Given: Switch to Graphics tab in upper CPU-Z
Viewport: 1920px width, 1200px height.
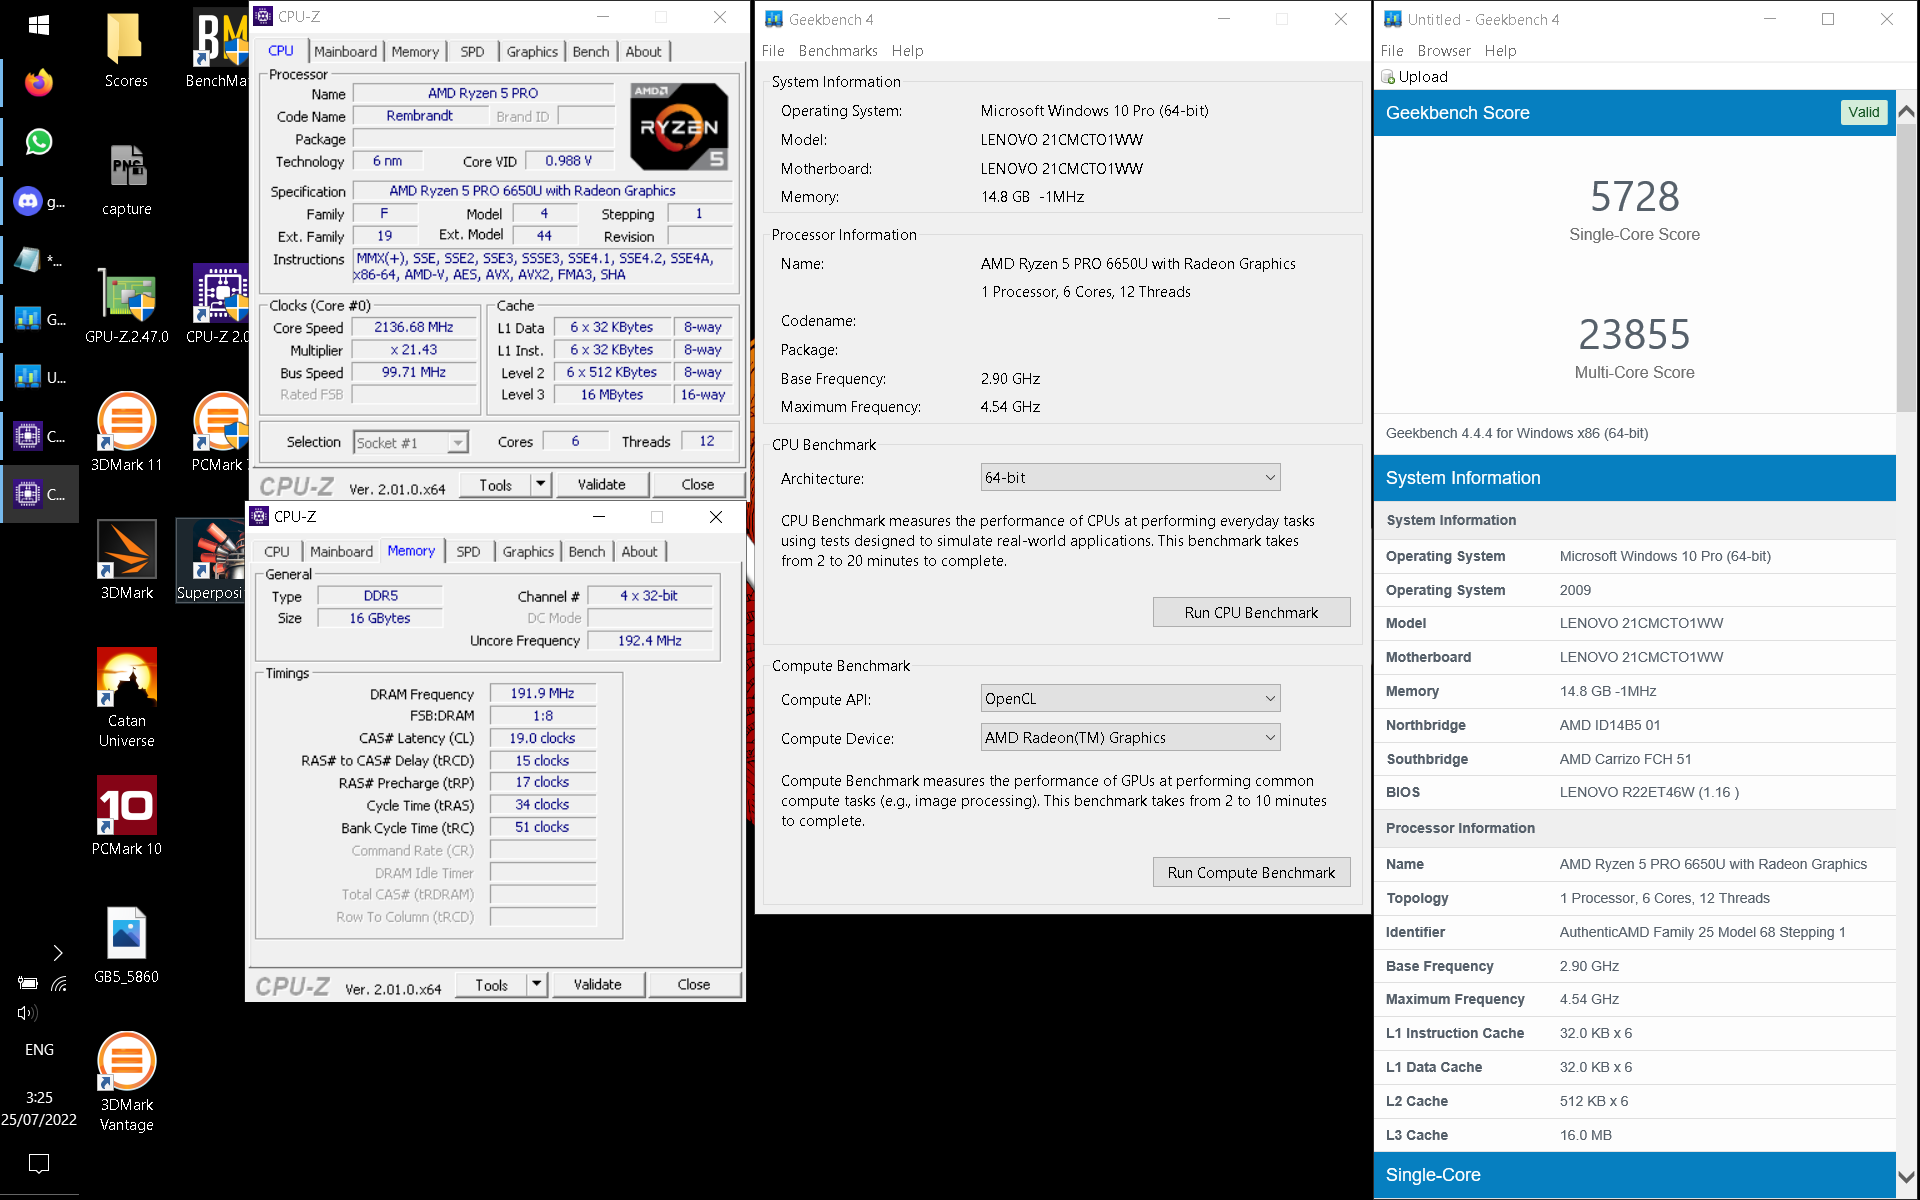Looking at the screenshot, I should click(x=532, y=51).
